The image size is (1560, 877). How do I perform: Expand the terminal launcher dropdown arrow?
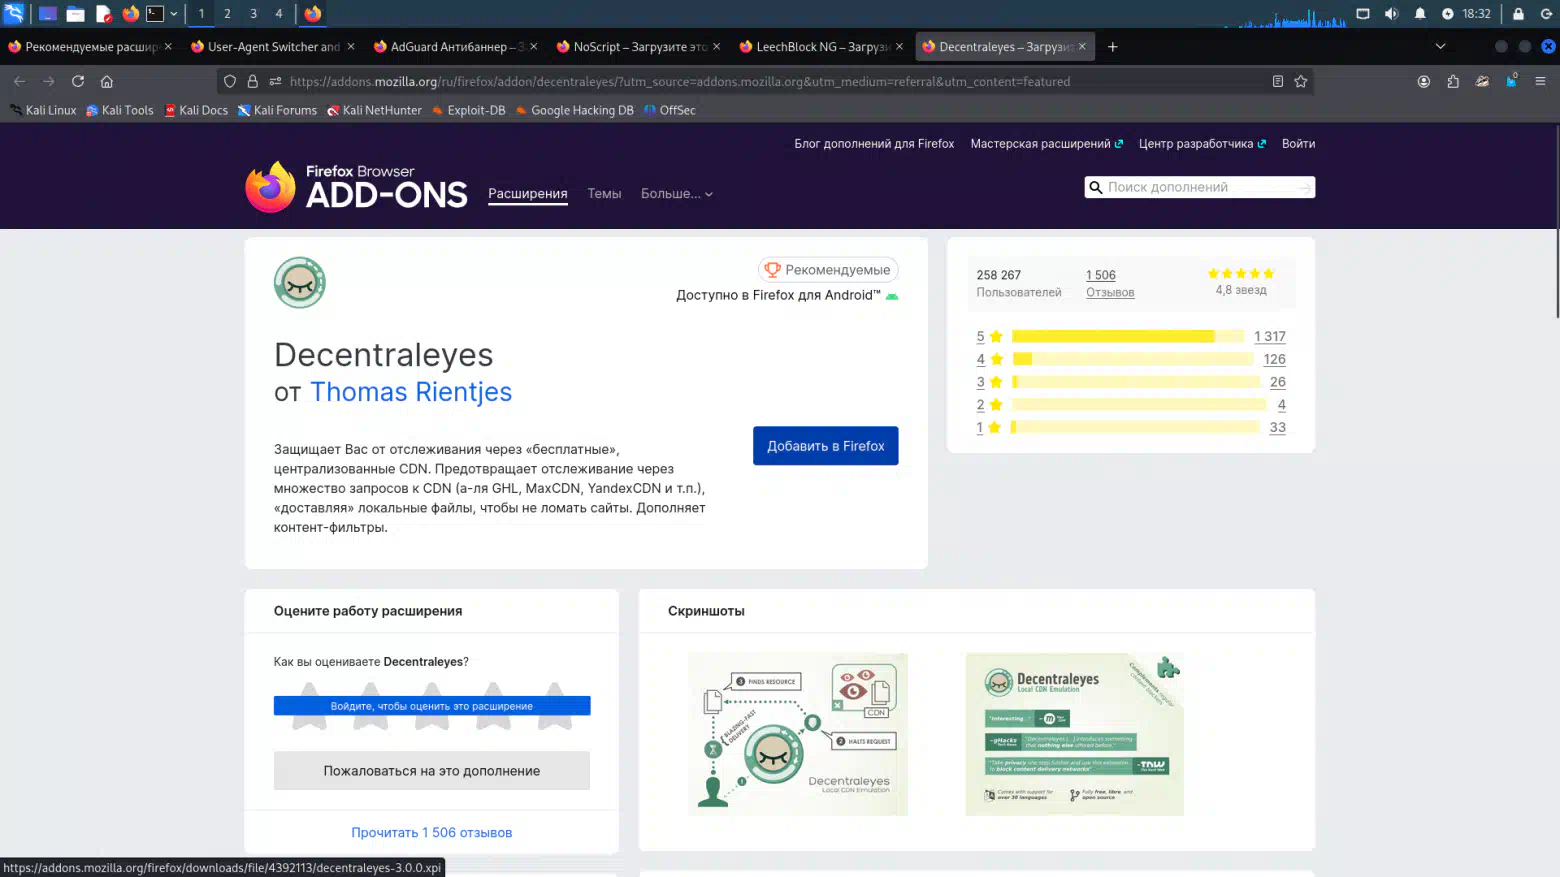(x=174, y=14)
